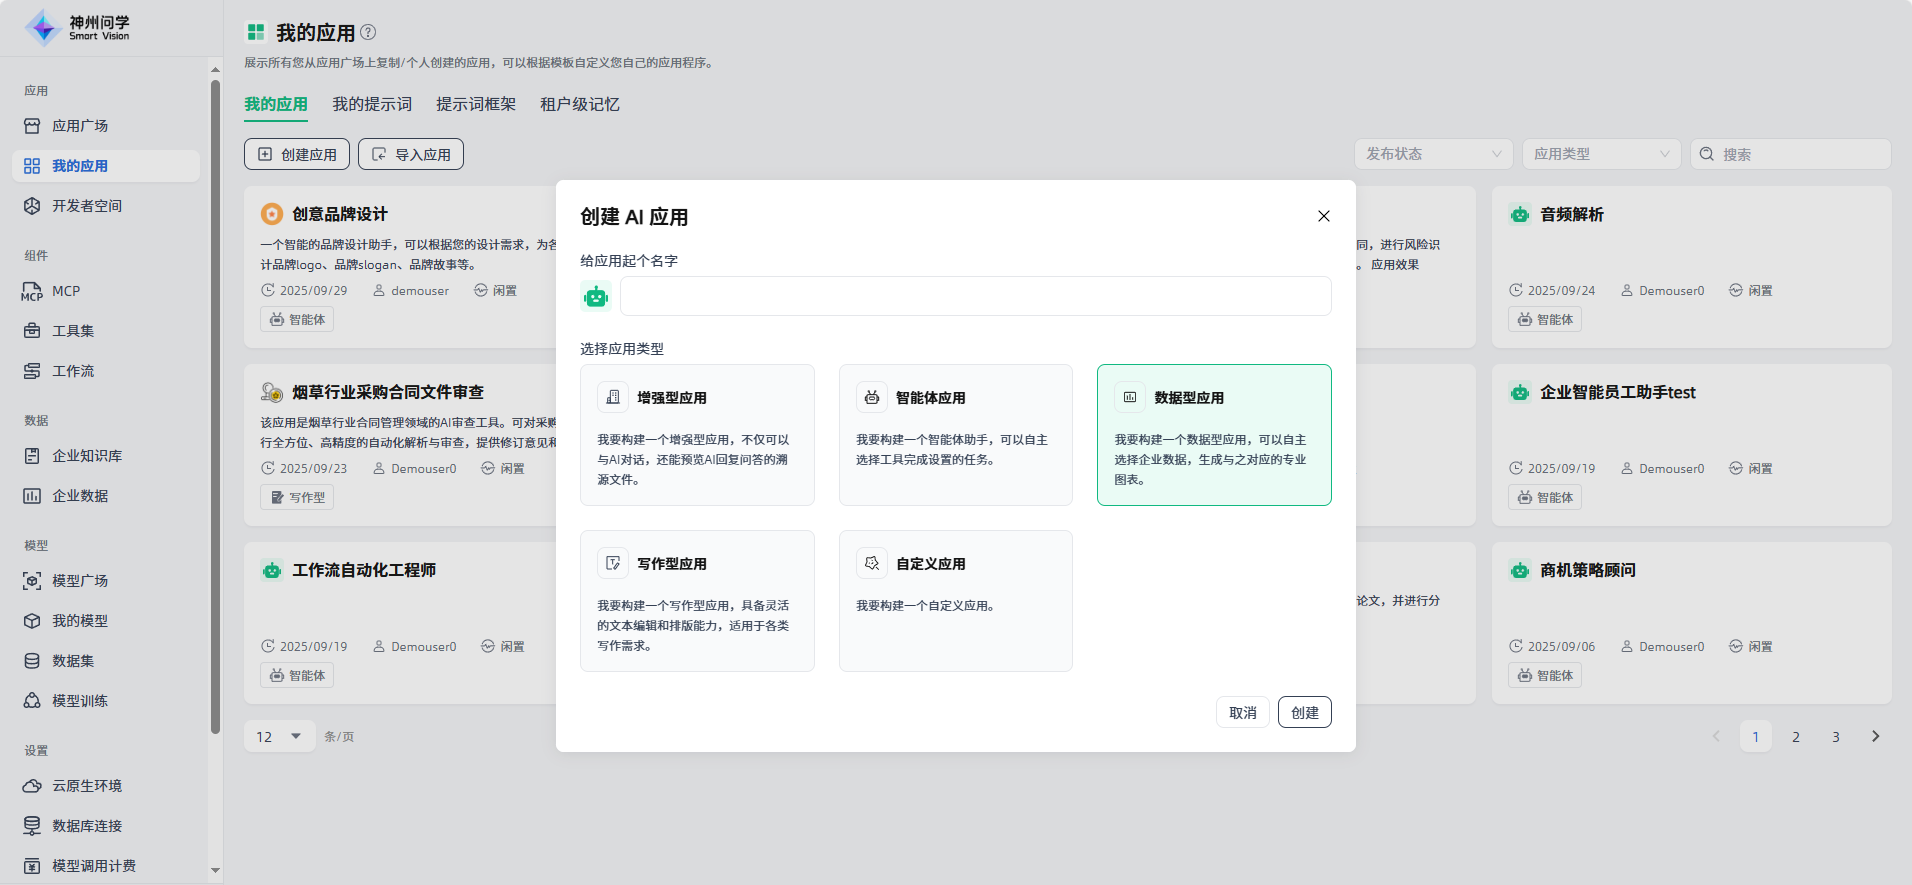Switch to the 租户级记忆 tab
1912x885 pixels.
click(x=579, y=104)
